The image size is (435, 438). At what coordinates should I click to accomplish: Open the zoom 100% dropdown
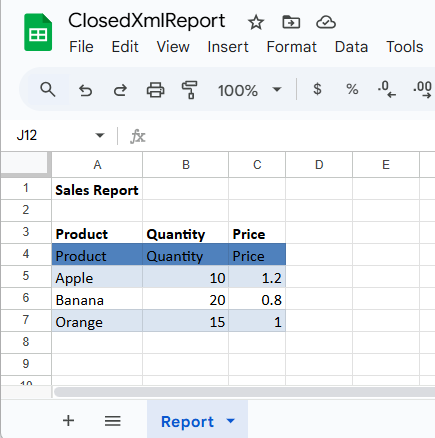click(x=250, y=90)
